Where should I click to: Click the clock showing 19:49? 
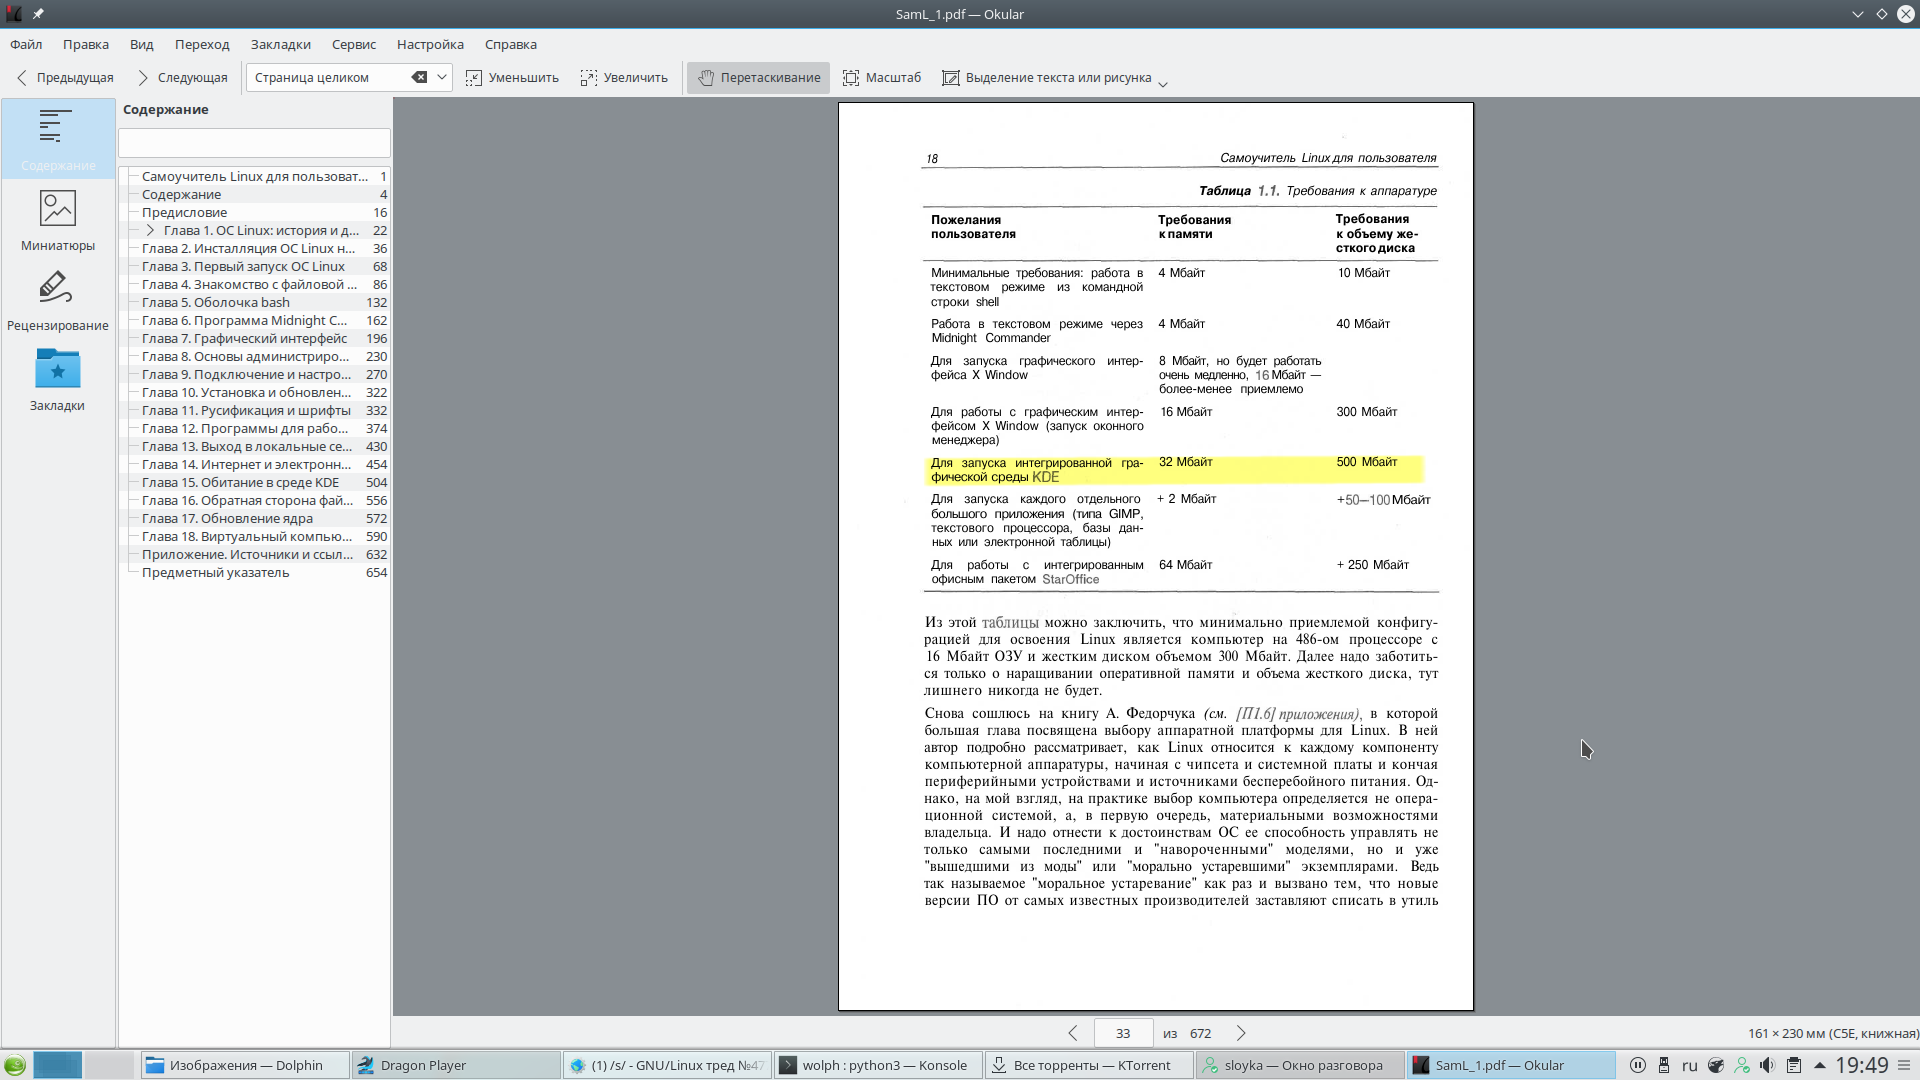[x=1862, y=1065]
